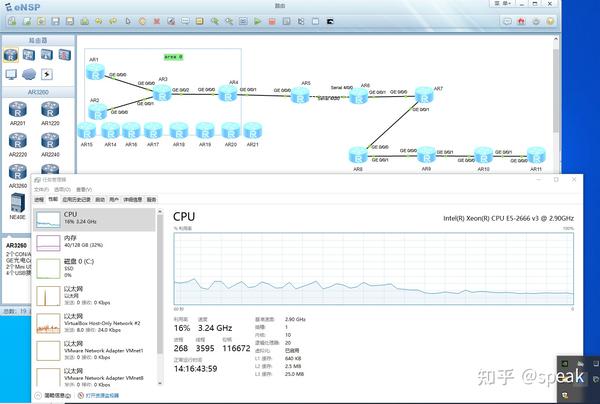Click eNSP canvas vertical scrollbar
600x404 pixels.
point(556,90)
